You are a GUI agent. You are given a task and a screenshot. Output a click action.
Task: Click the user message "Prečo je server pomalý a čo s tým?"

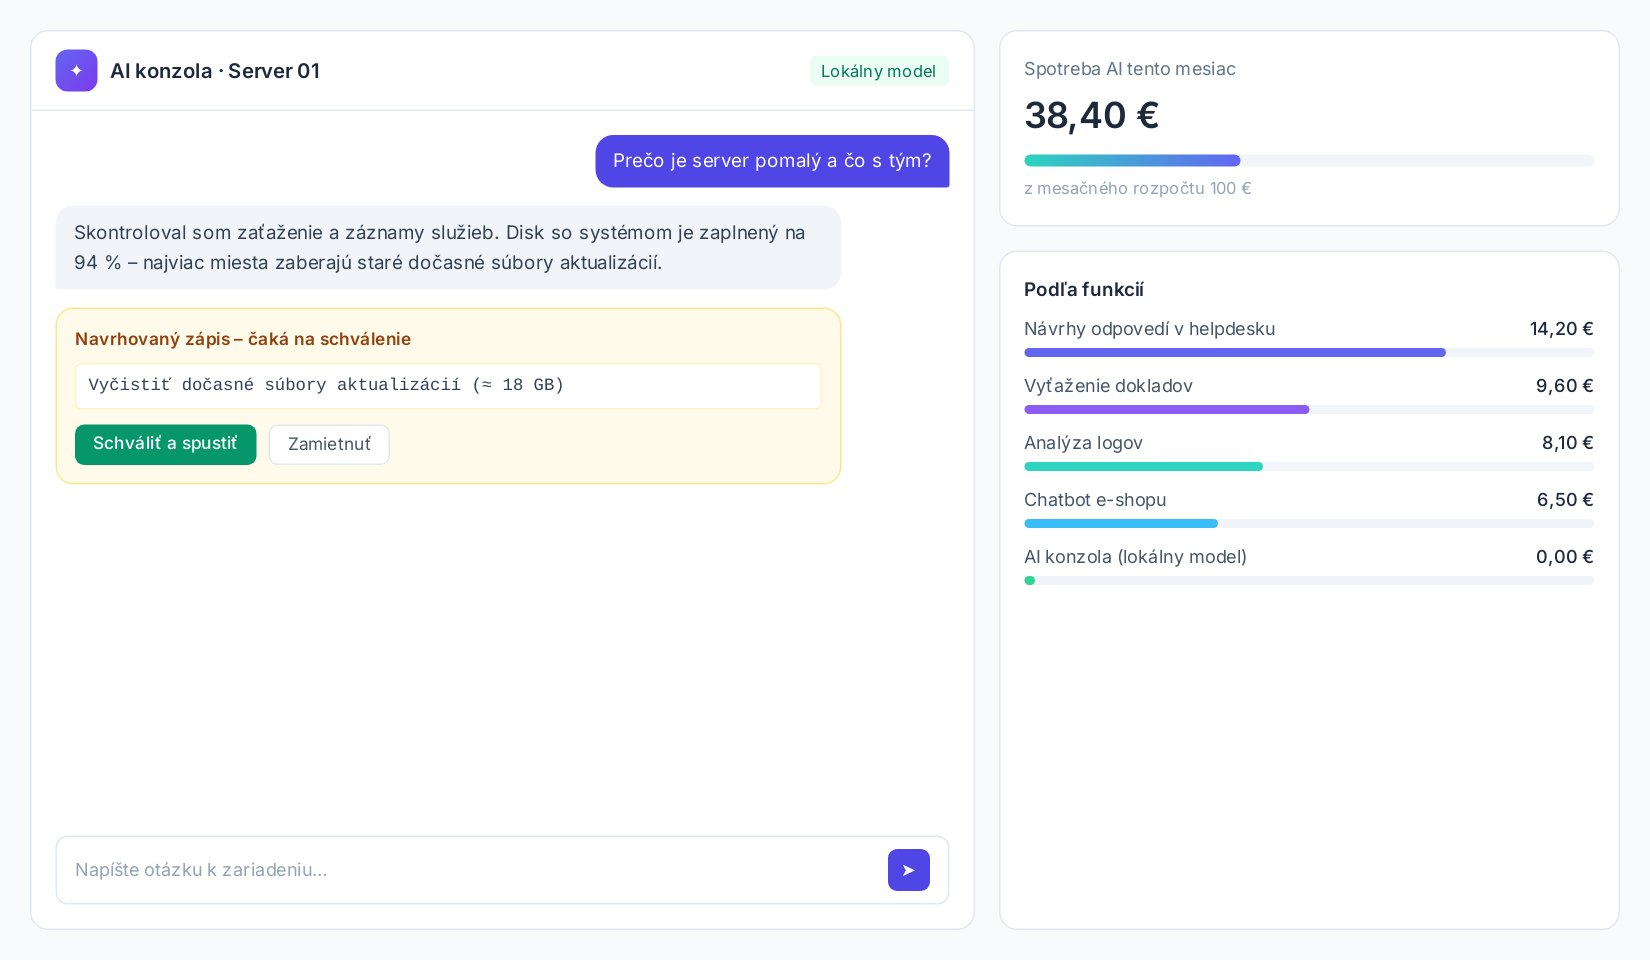click(772, 161)
